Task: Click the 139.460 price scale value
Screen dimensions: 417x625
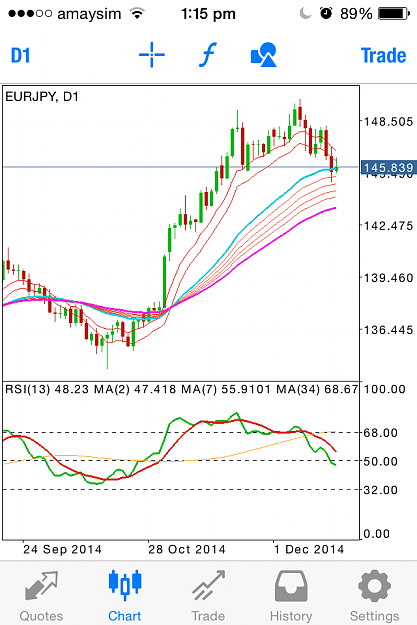Action: [388, 278]
